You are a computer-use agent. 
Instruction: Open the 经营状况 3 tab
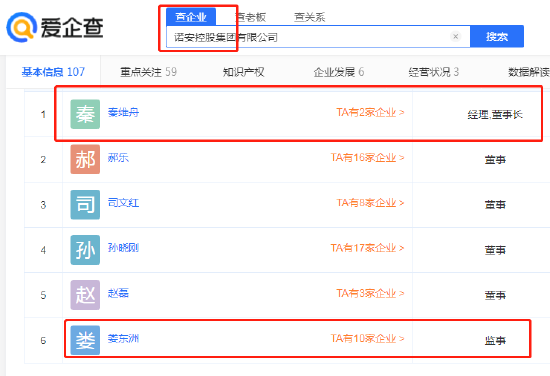(x=434, y=72)
